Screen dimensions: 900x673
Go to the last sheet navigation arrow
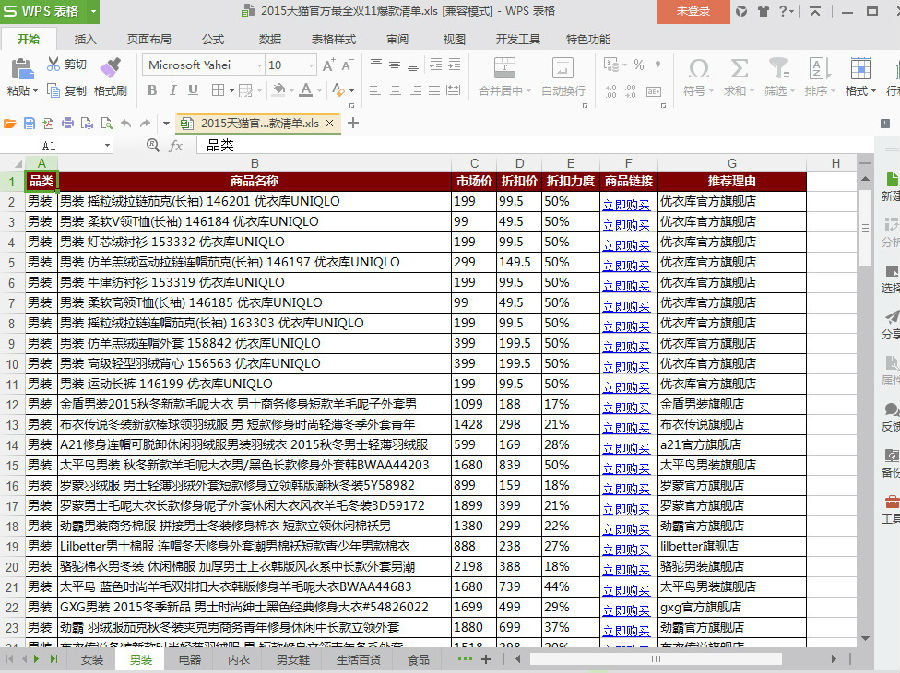point(53,659)
